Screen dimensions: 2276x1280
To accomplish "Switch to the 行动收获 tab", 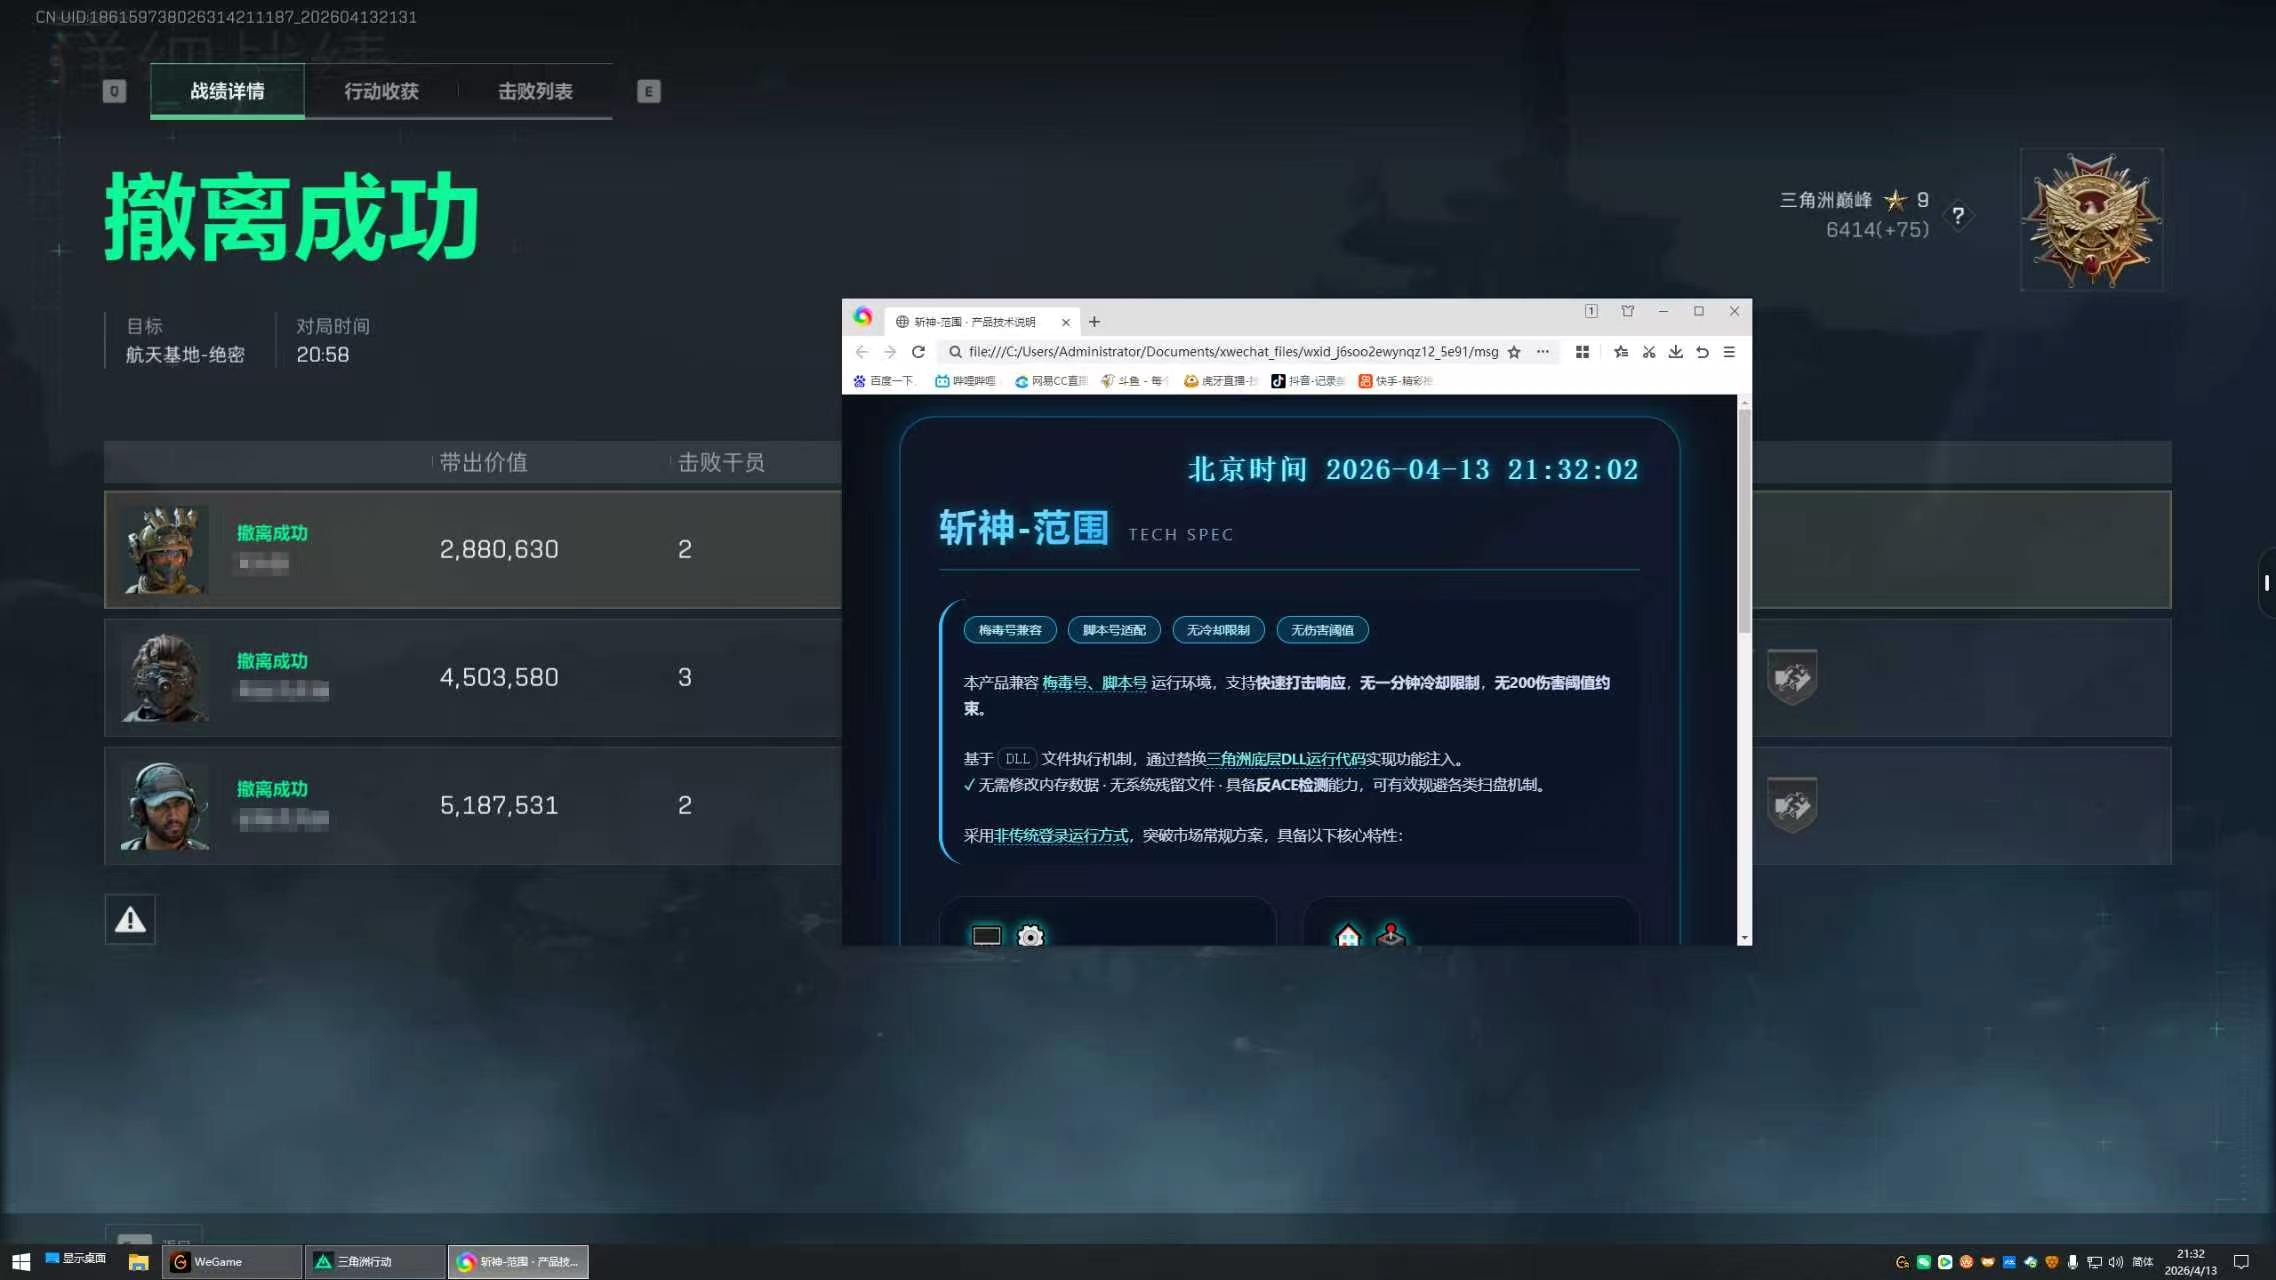I will pyautogui.click(x=381, y=91).
